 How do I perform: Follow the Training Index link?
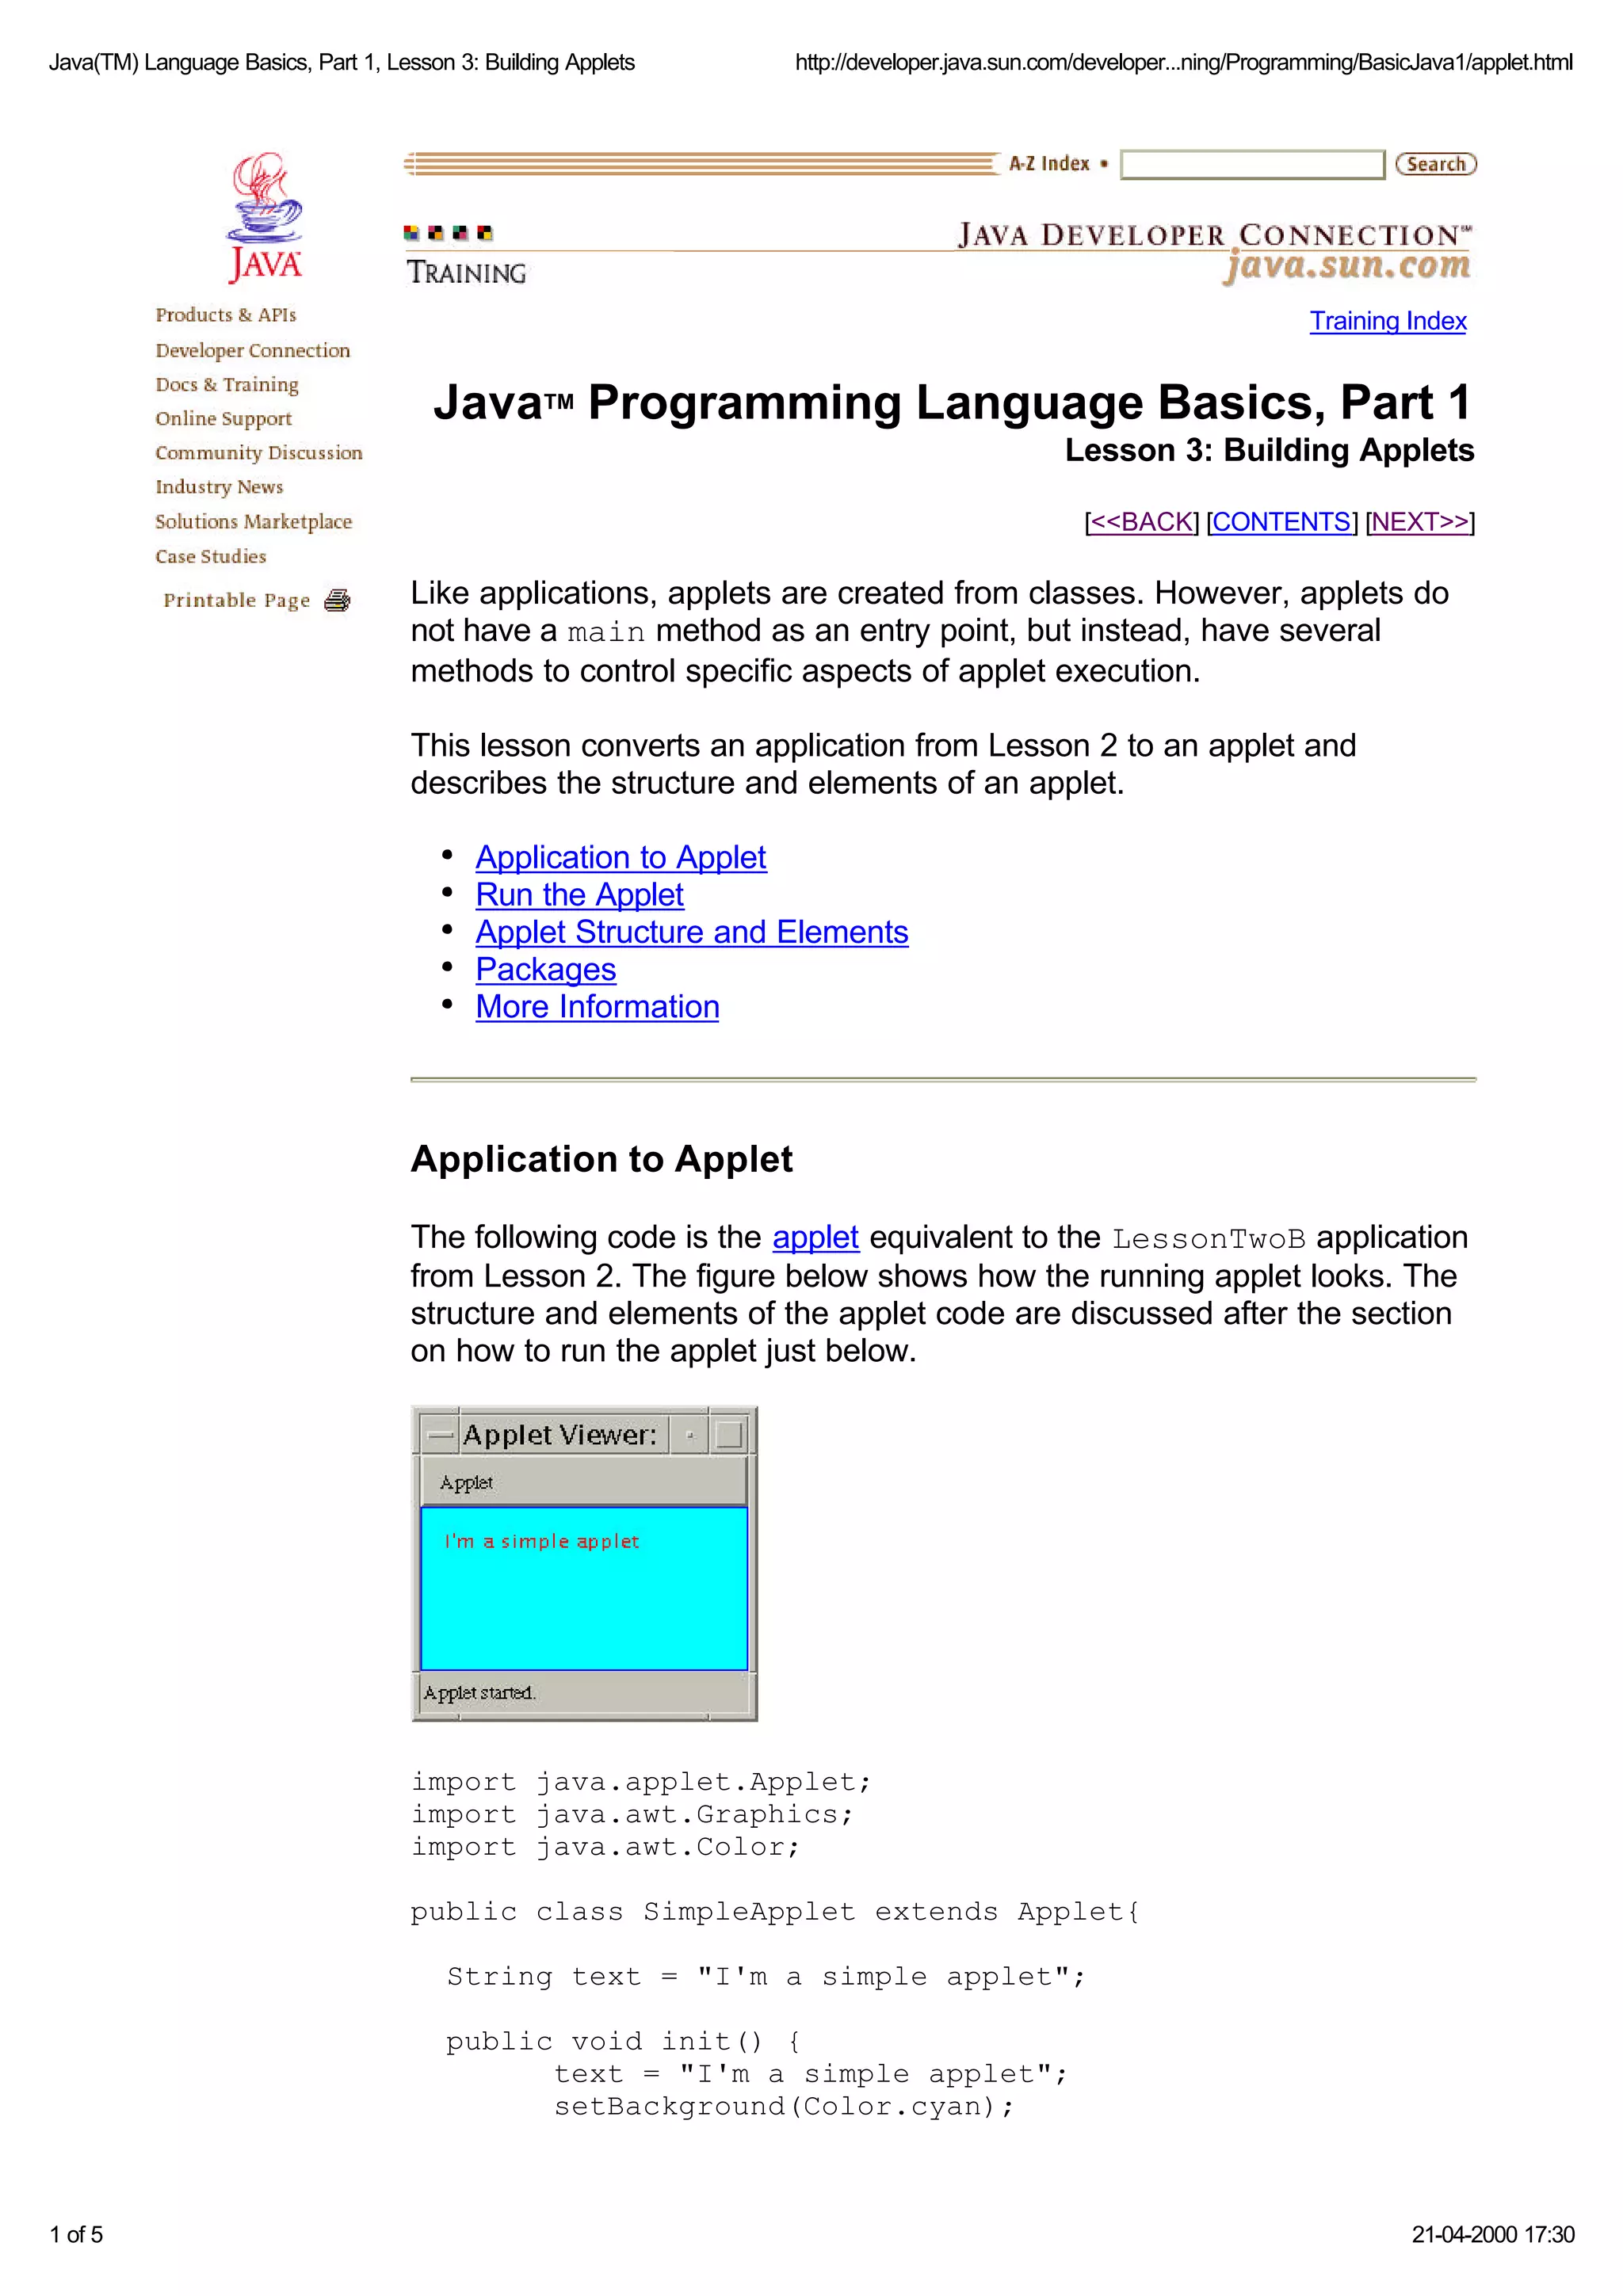[1388, 321]
